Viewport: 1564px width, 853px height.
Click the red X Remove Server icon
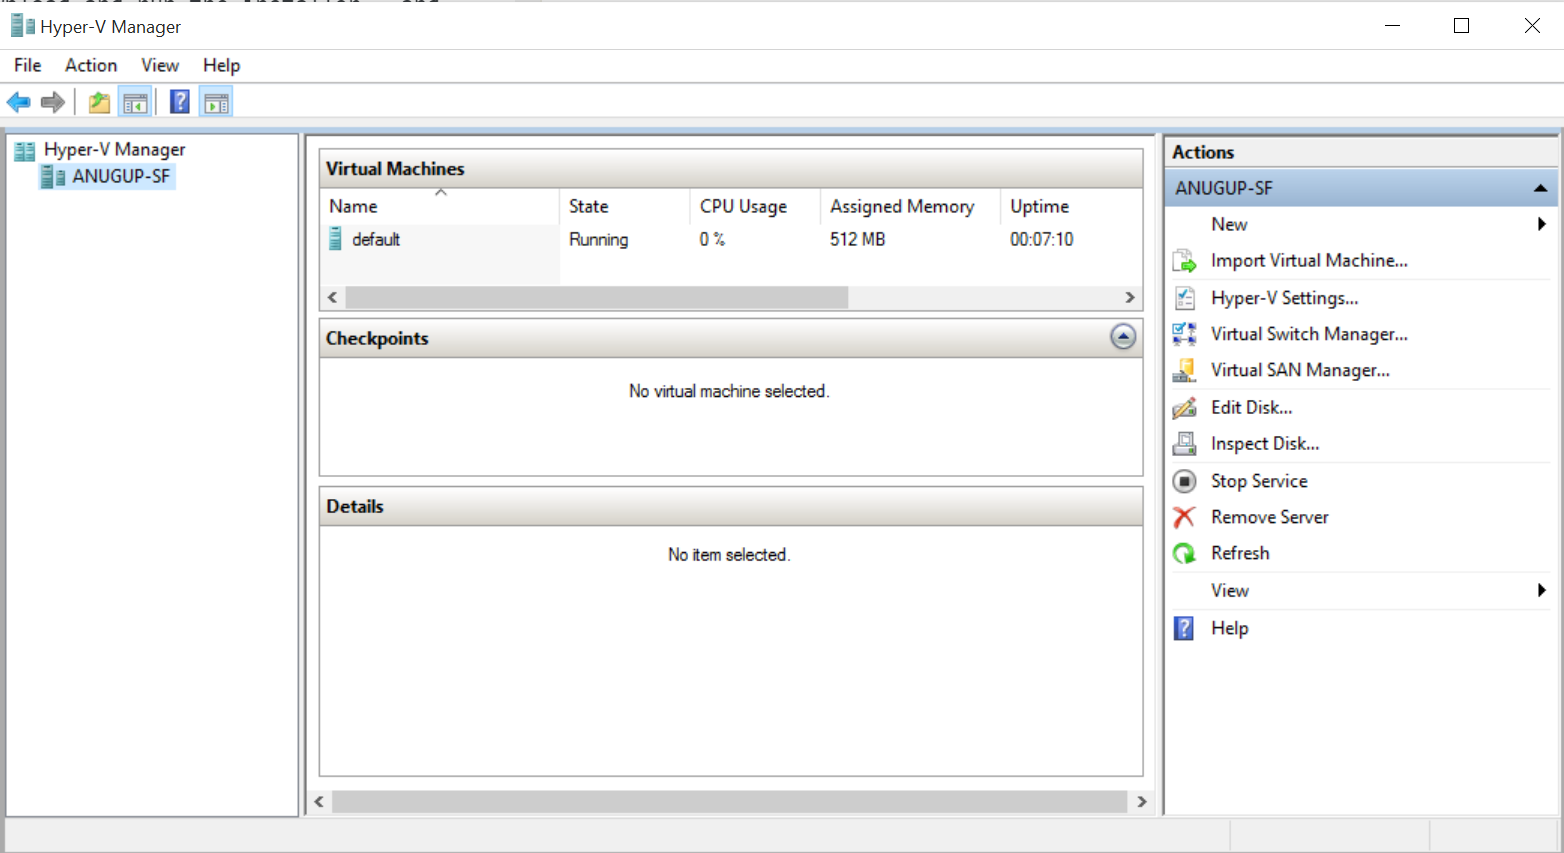1184,517
